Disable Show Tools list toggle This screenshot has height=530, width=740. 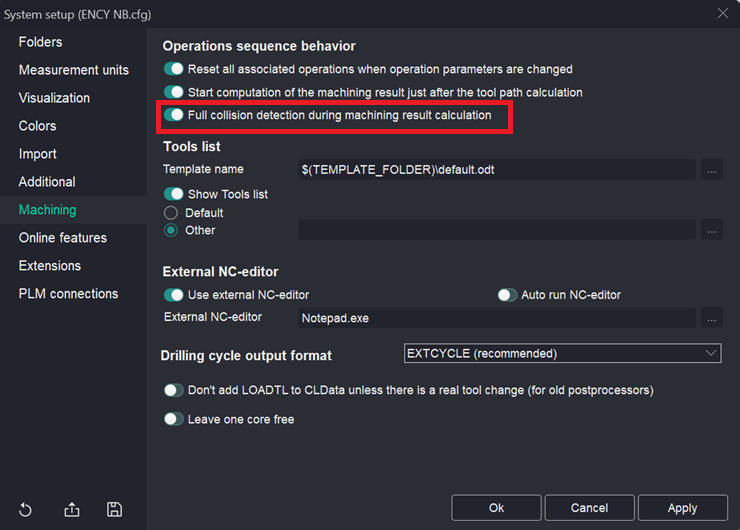pyautogui.click(x=174, y=194)
